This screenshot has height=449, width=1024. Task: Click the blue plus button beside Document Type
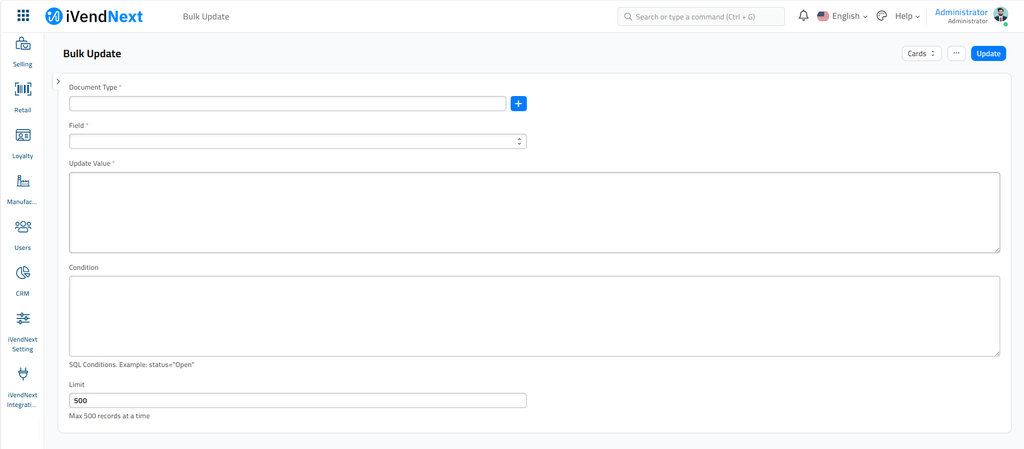pyautogui.click(x=518, y=104)
